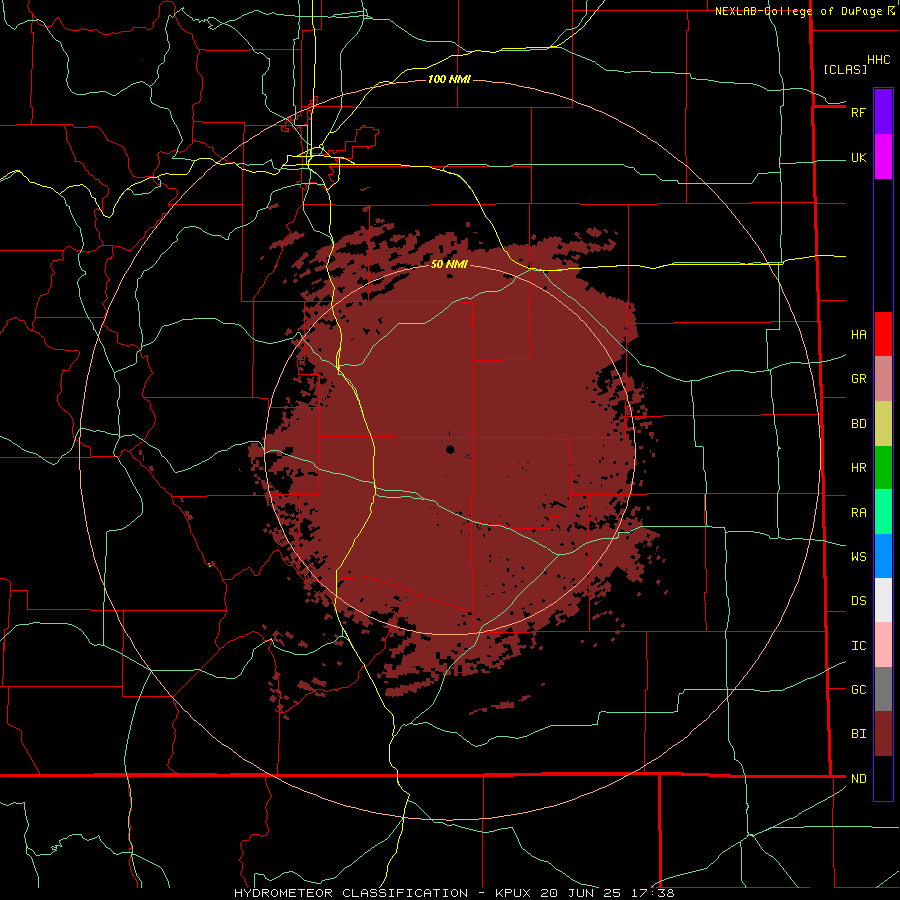Click the BD legend label
Screen dimensions: 900x900
tap(858, 424)
